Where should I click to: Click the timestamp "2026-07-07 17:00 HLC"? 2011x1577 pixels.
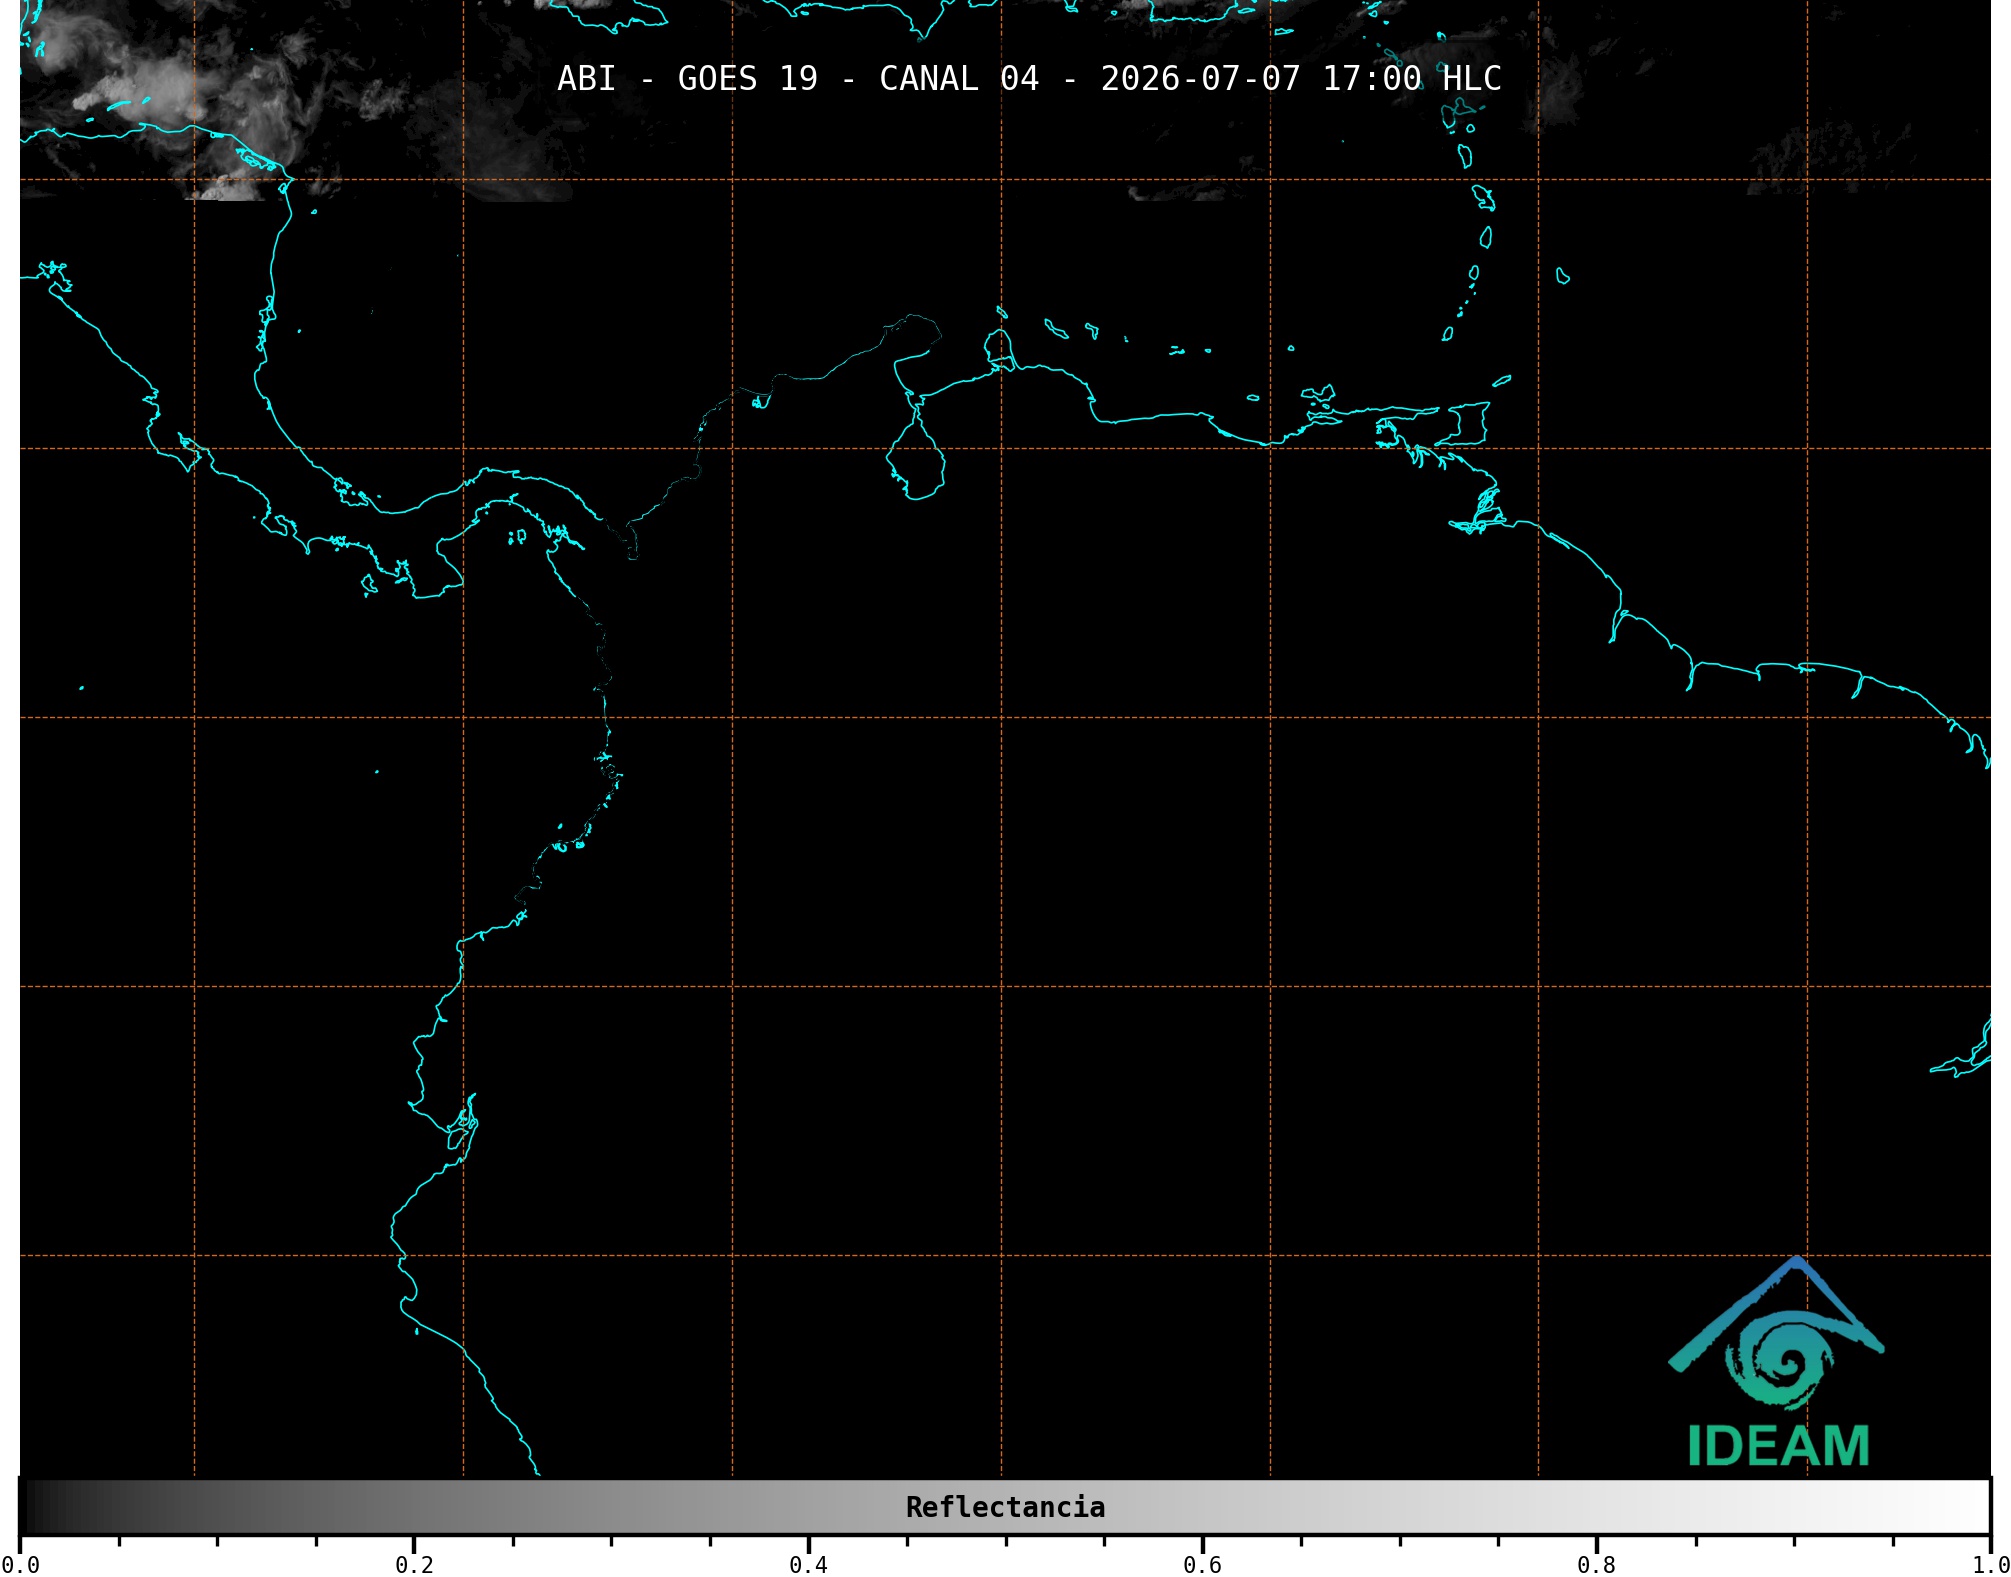1301,79
